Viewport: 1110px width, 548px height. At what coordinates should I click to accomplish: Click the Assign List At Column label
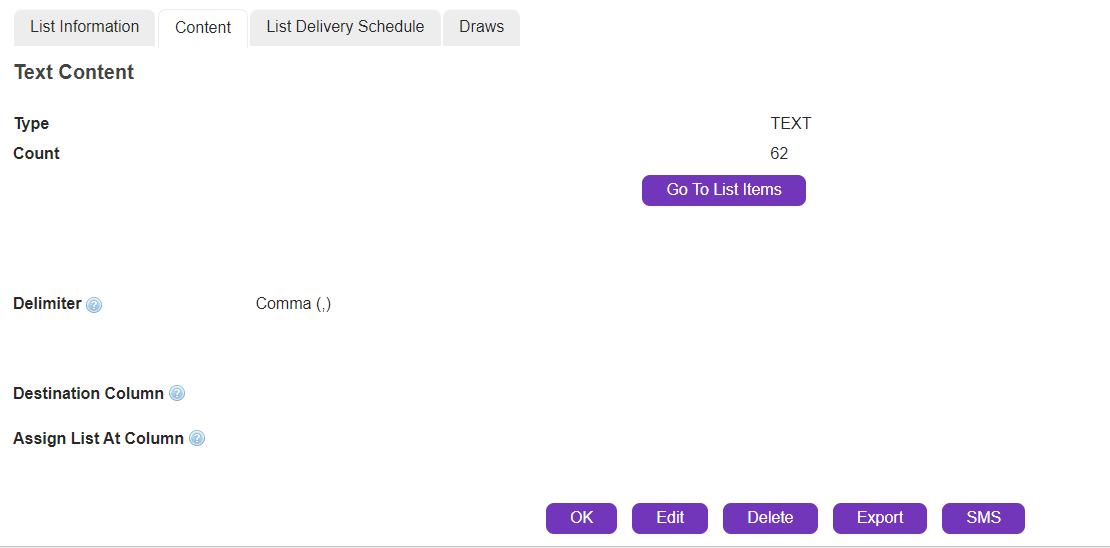point(98,439)
